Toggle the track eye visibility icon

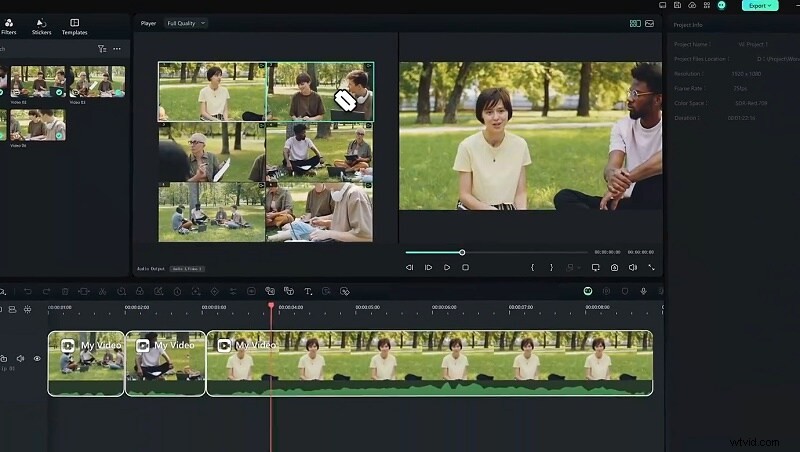[37, 359]
